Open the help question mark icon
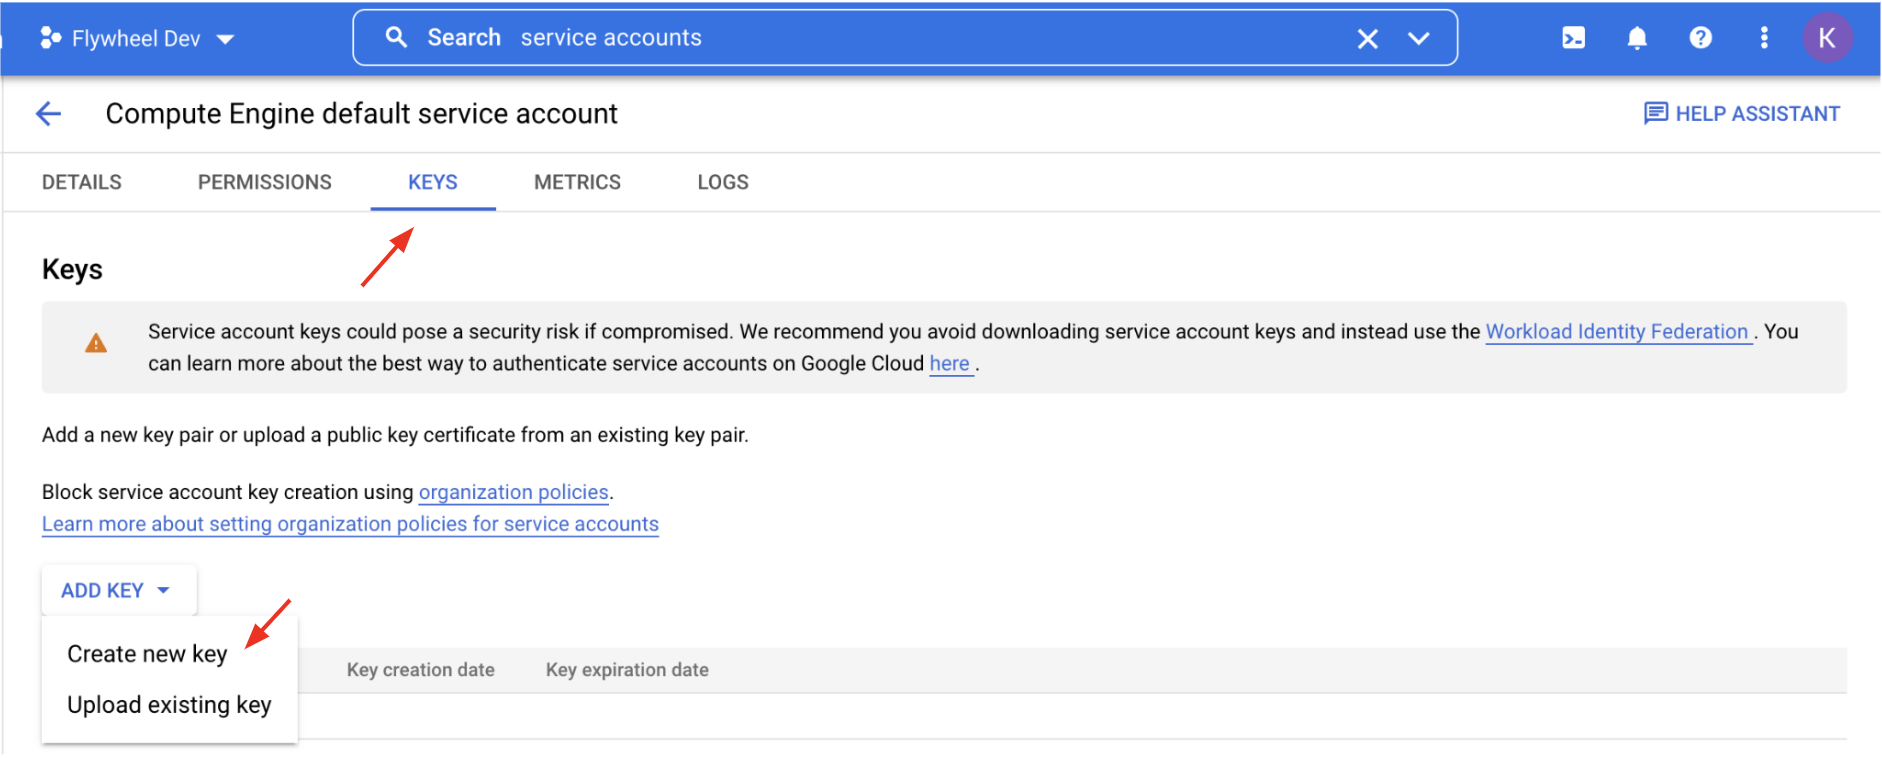The height and width of the screenshot is (758, 1882). (x=1700, y=38)
